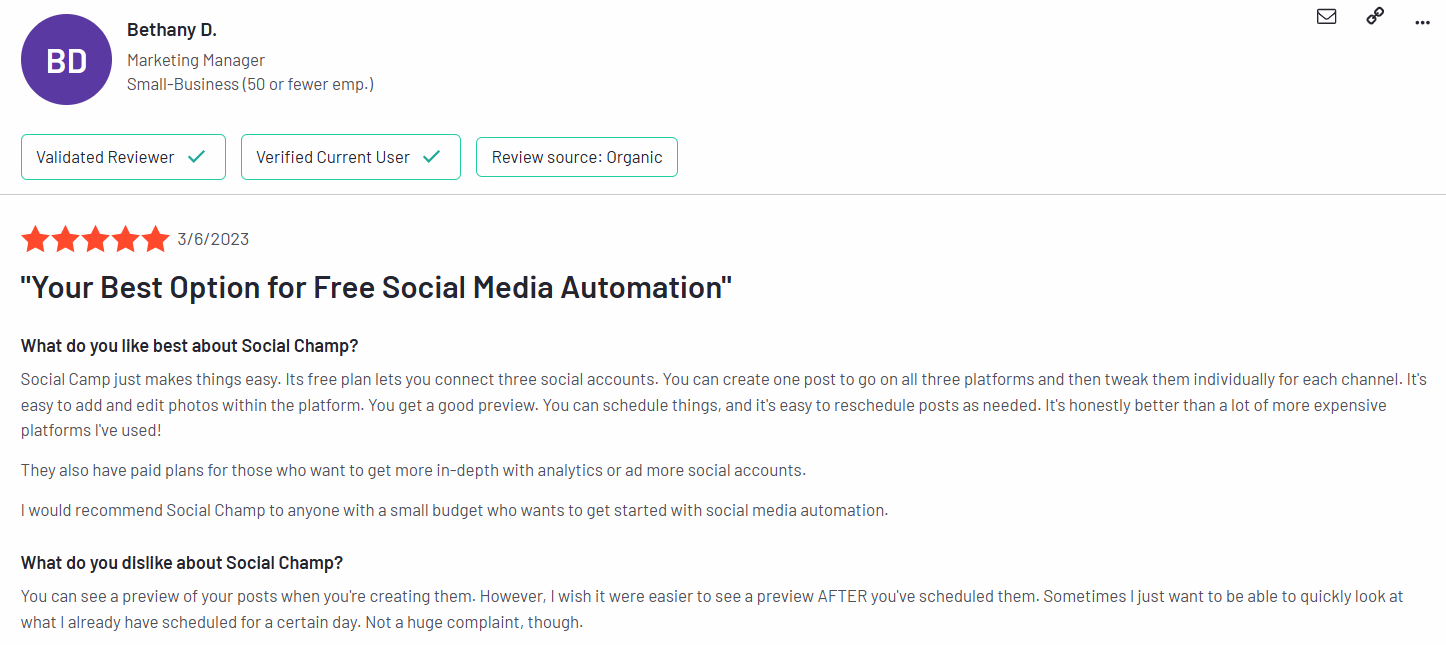Click the Verified Current User badge
Viewport: 1446px width, 645px height.
351,157
